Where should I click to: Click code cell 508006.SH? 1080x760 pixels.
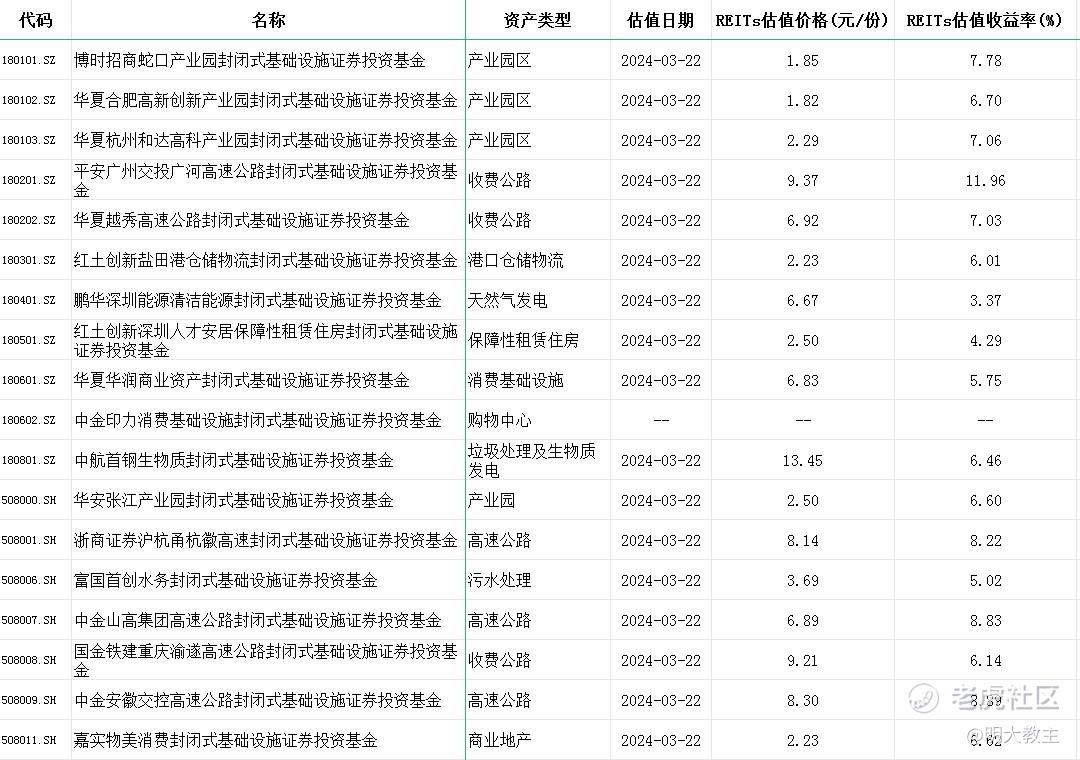28,579
